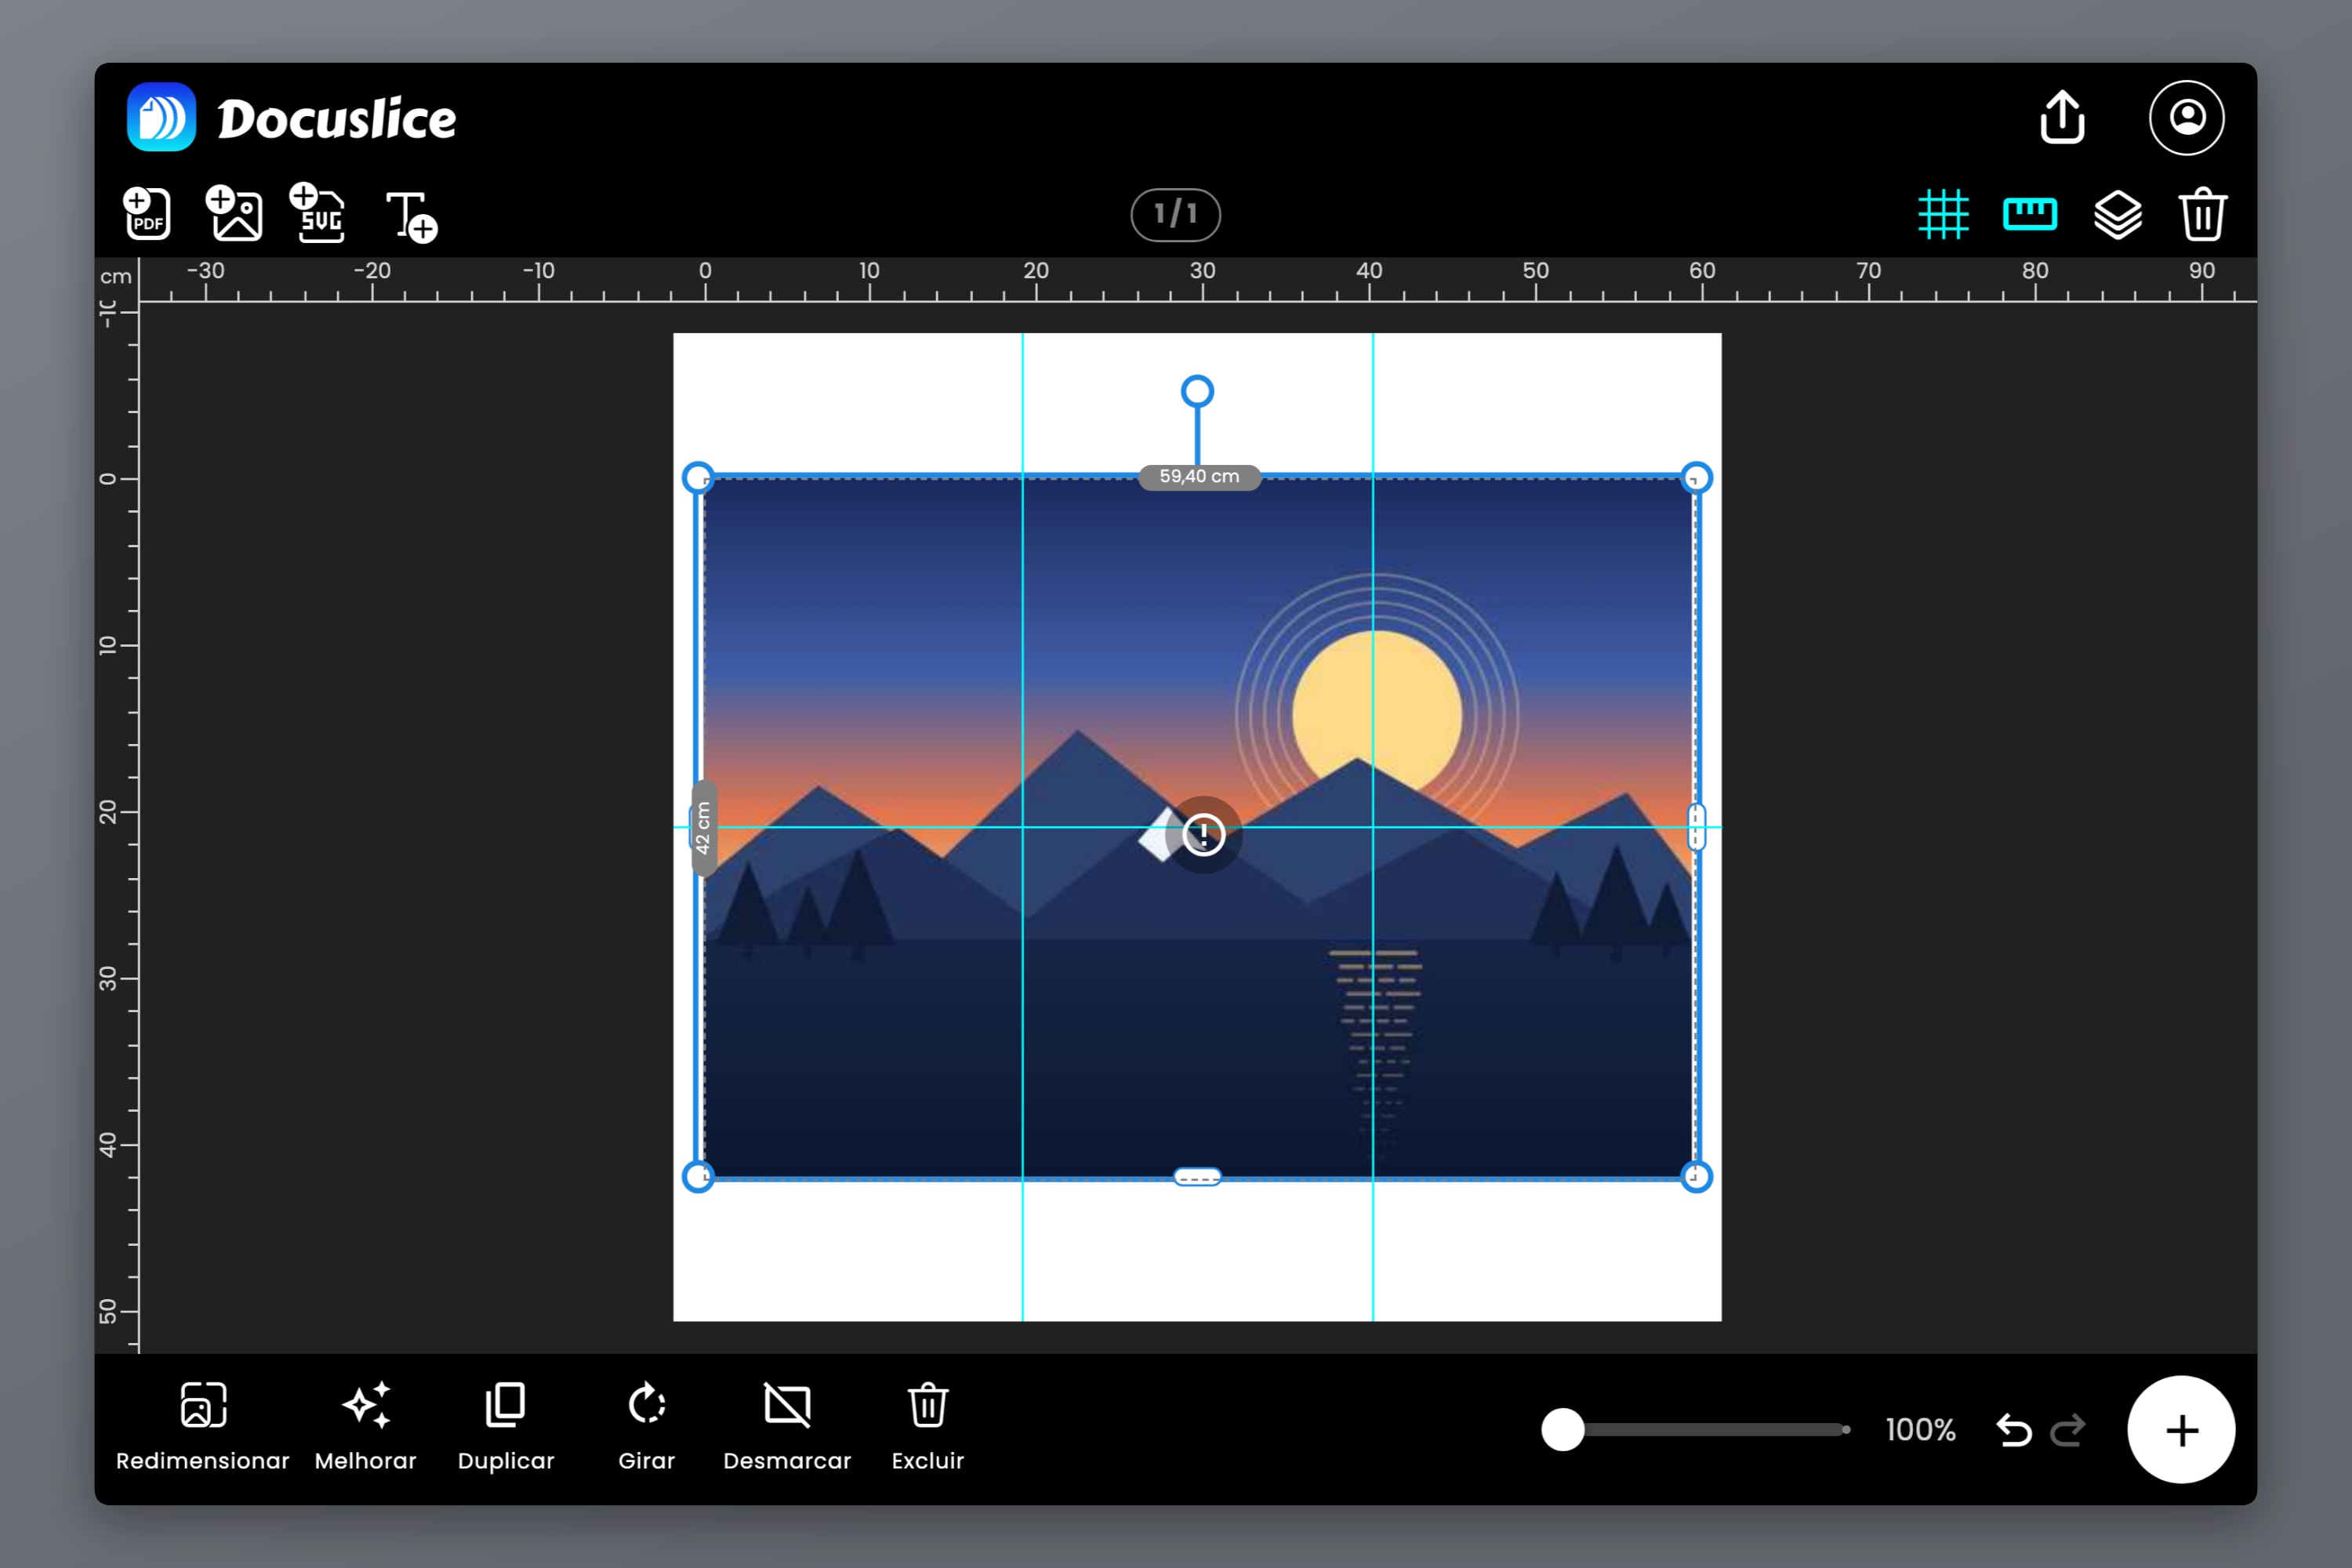
Task: Click the bottom-right resize handle
Action: [1696, 1177]
